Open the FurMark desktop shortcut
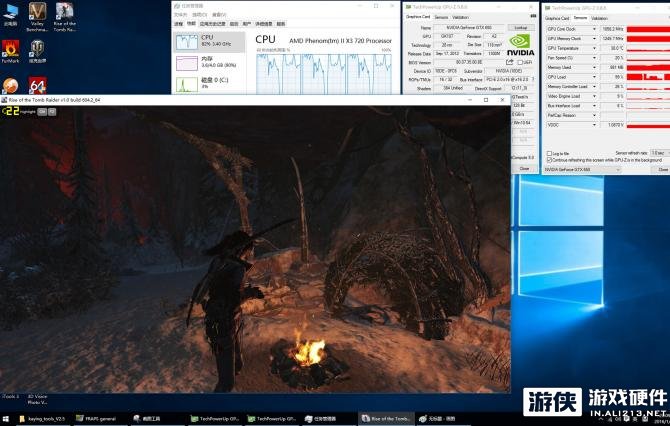The width and height of the screenshot is (670, 426). point(10,51)
